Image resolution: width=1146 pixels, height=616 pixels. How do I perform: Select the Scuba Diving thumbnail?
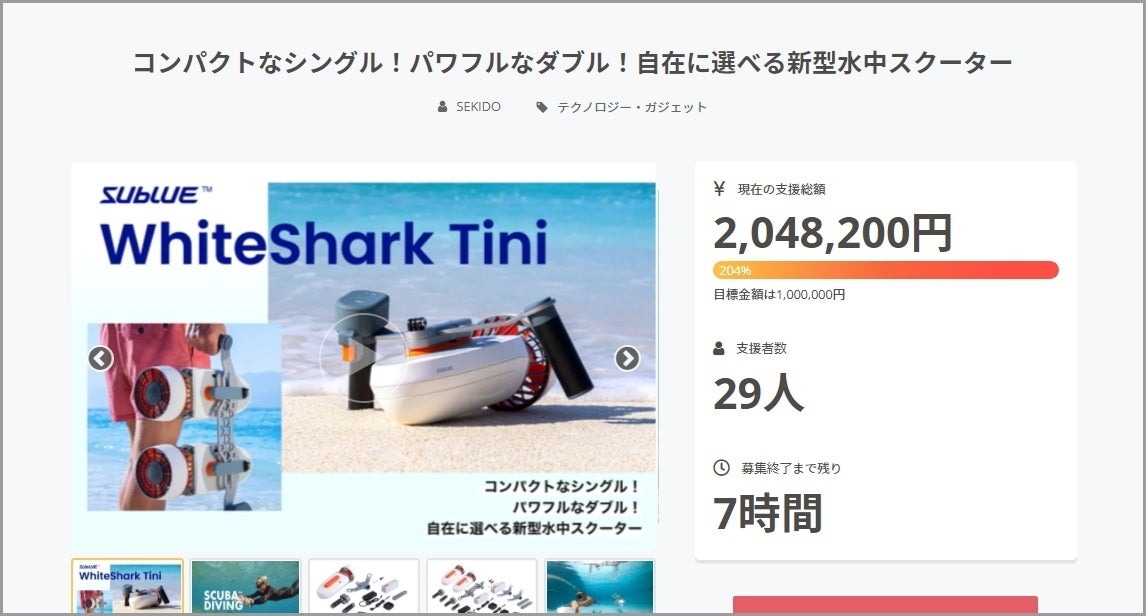click(246, 586)
